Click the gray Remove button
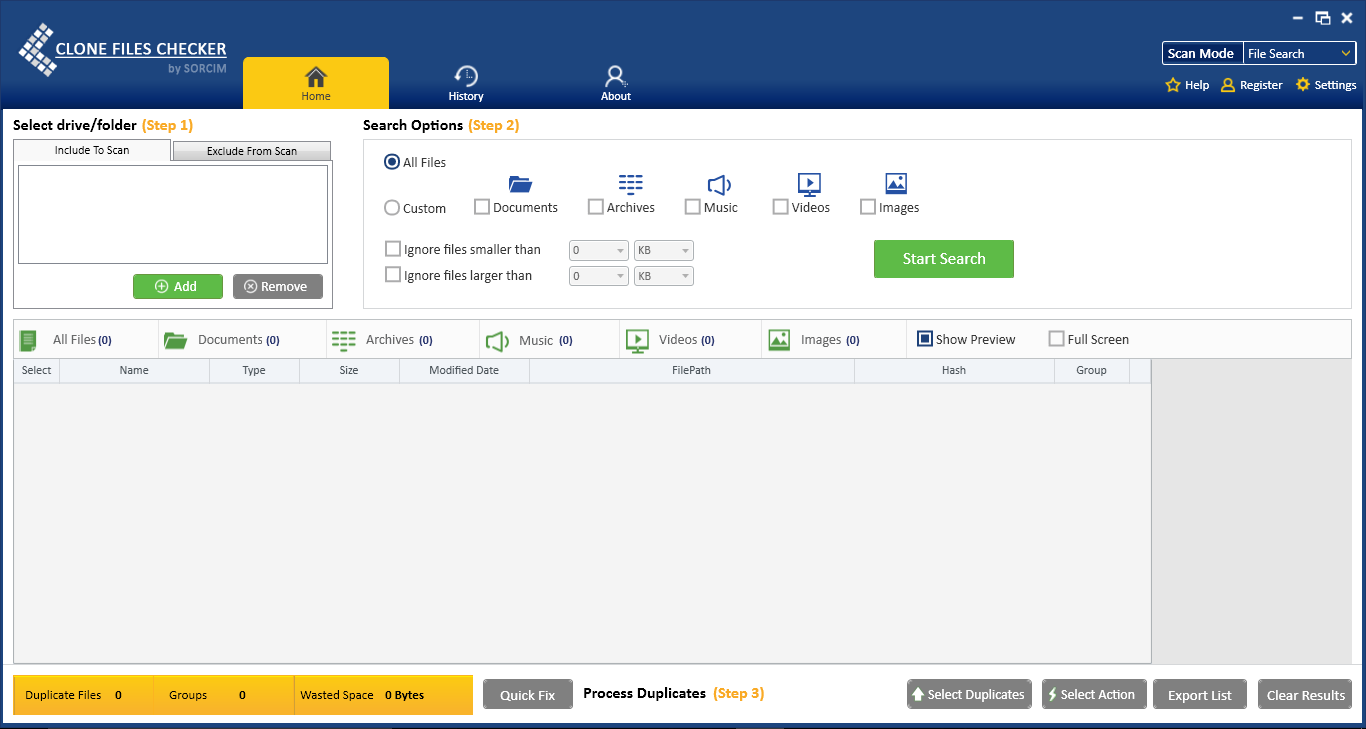This screenshot has width=1366, height=729. point(278,286)
